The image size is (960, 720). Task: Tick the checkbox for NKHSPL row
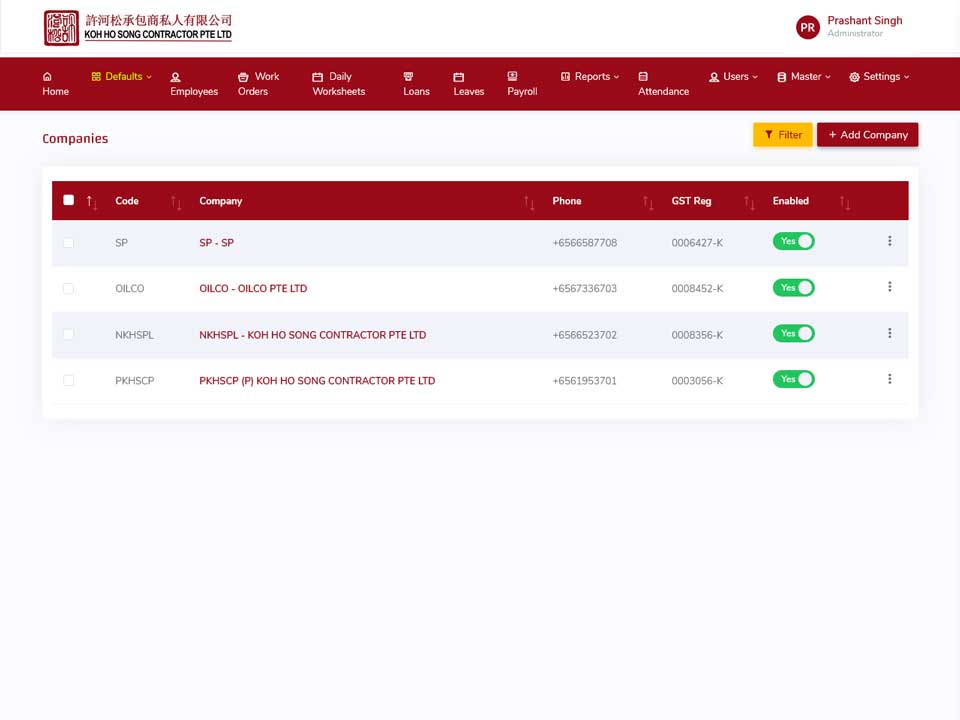(69, 334)
